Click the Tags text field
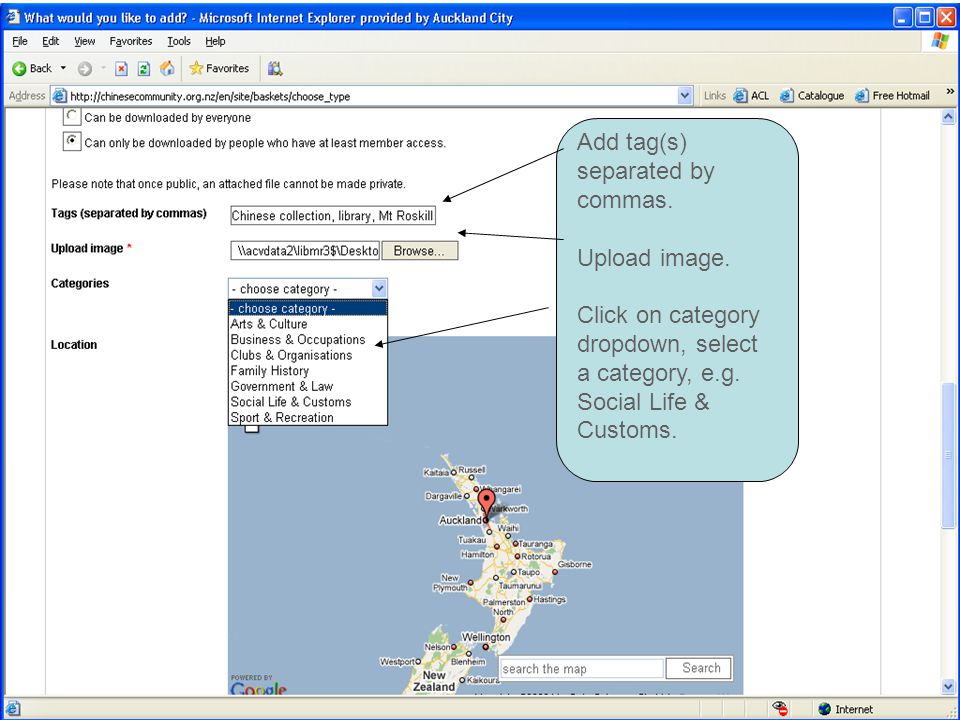 click(x=333, y=216)
